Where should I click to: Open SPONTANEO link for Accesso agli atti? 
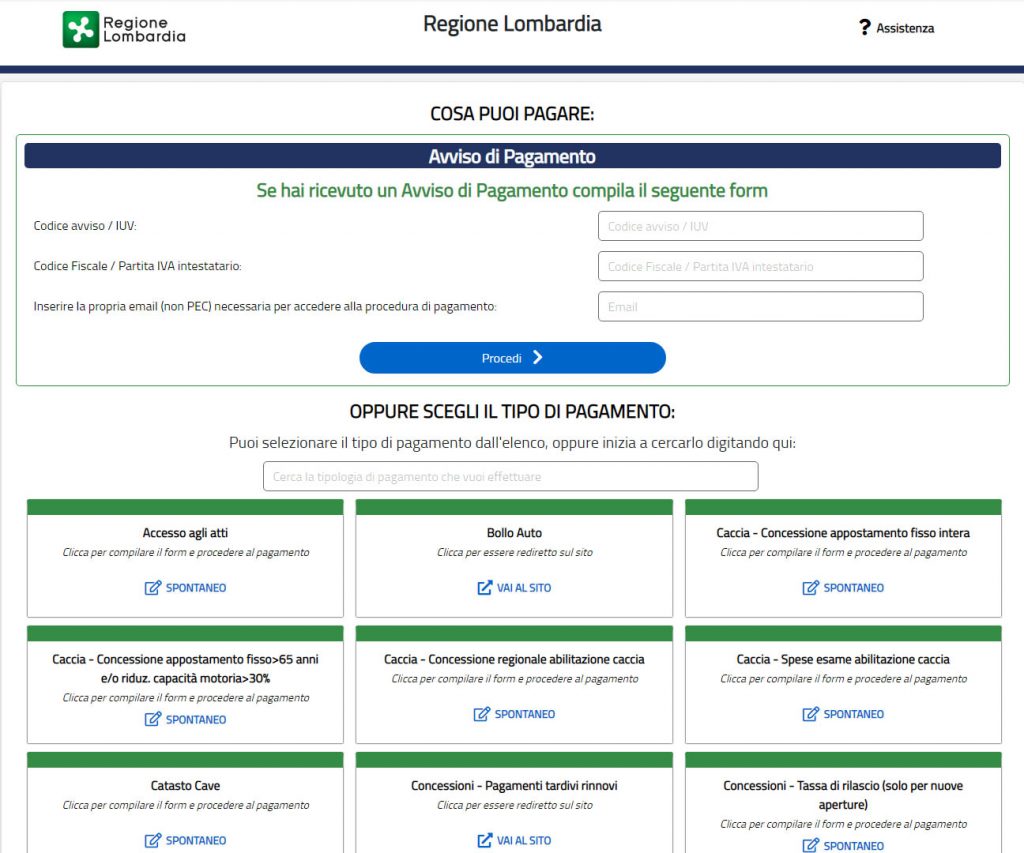coord(195,588)
